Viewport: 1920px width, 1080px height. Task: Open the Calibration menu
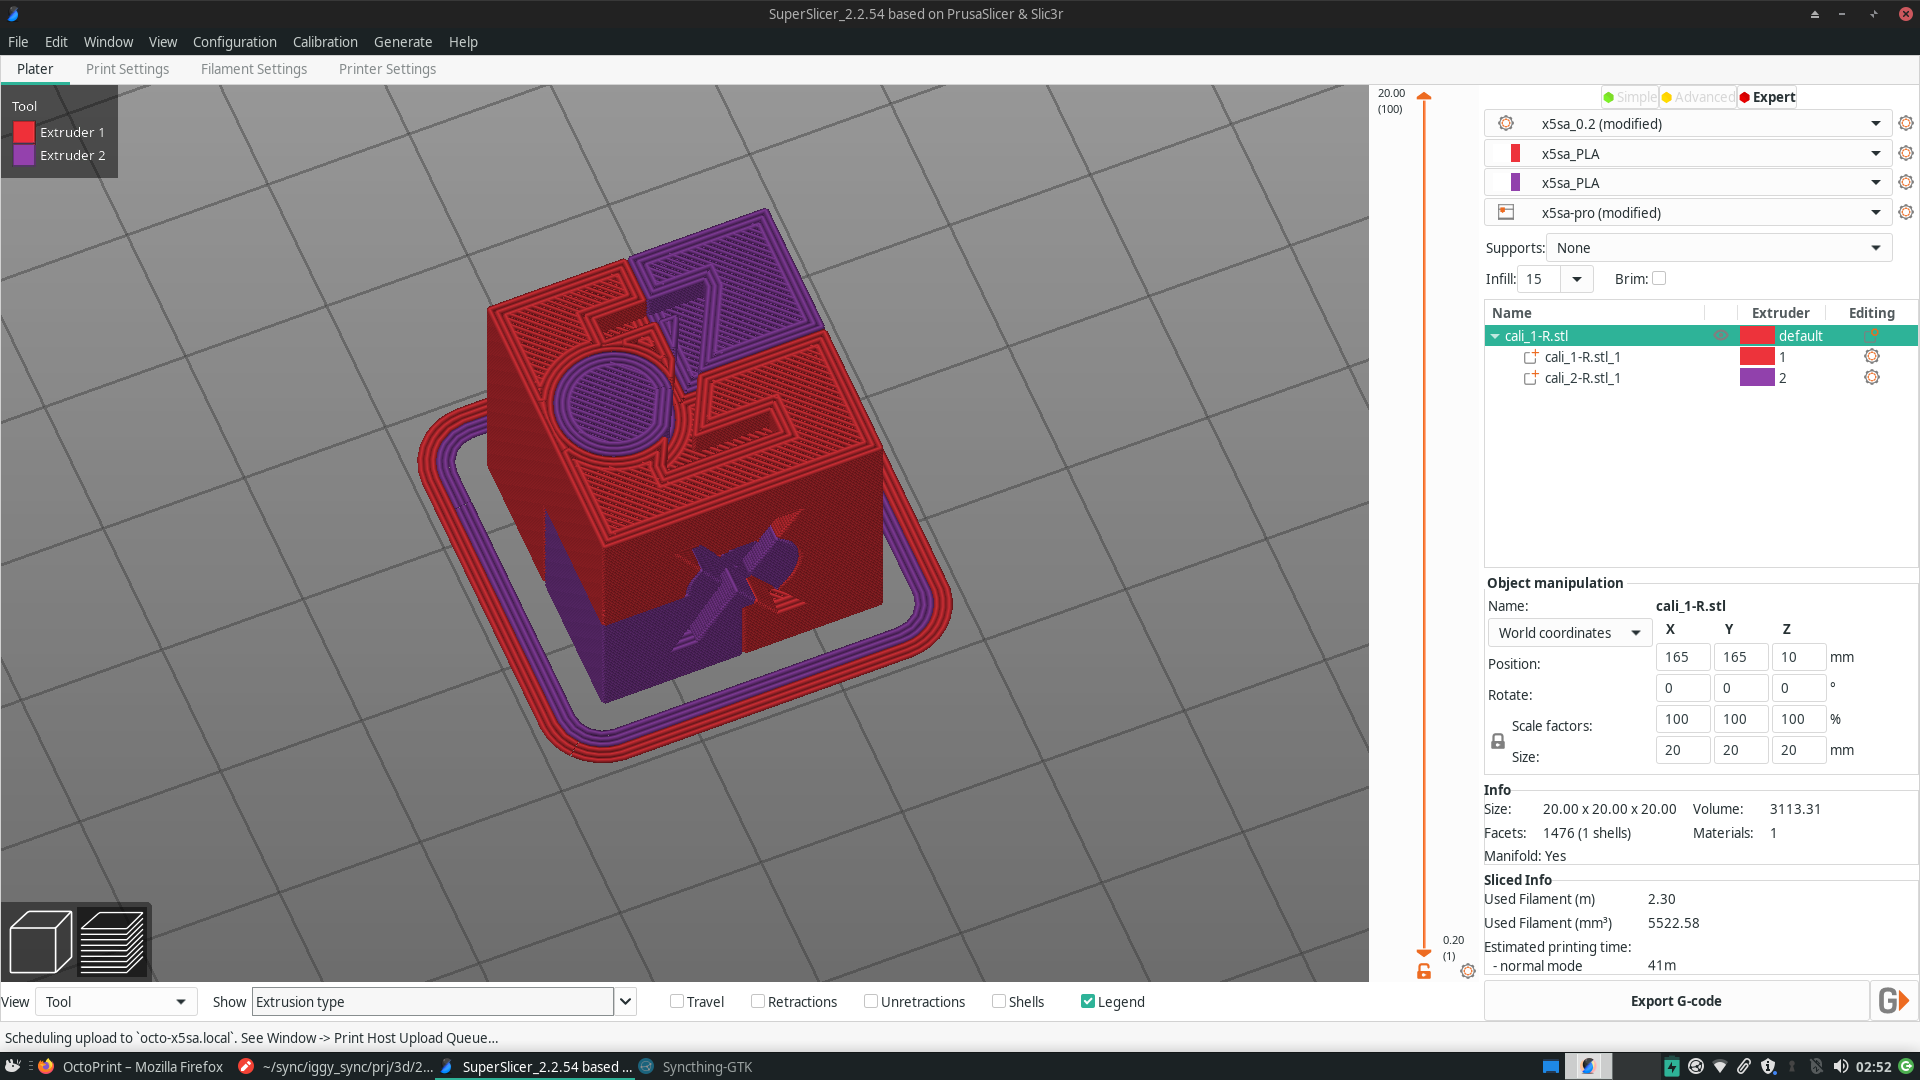point(325,42)
